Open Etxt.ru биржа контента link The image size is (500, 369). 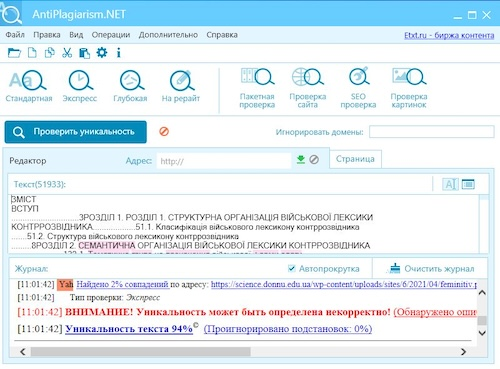coord(449,35)
